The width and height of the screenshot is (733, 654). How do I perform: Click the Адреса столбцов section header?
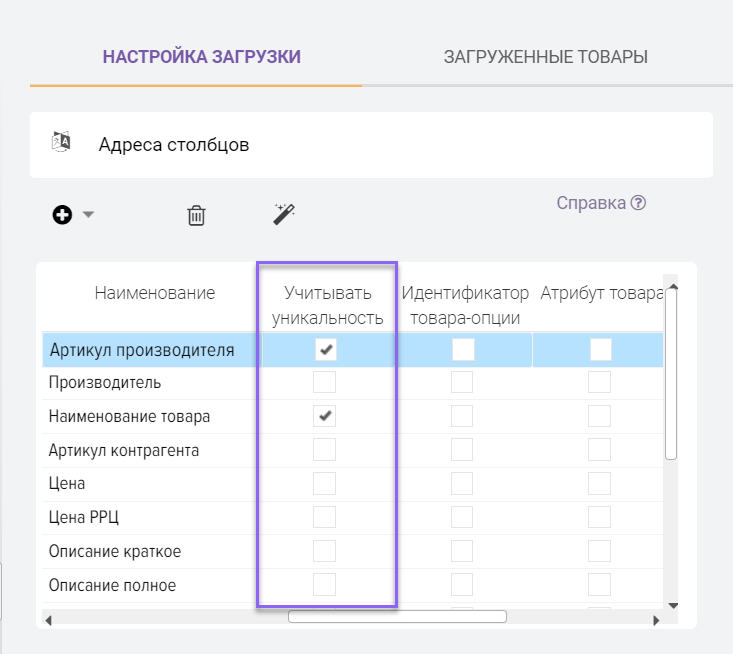[174, 145]
